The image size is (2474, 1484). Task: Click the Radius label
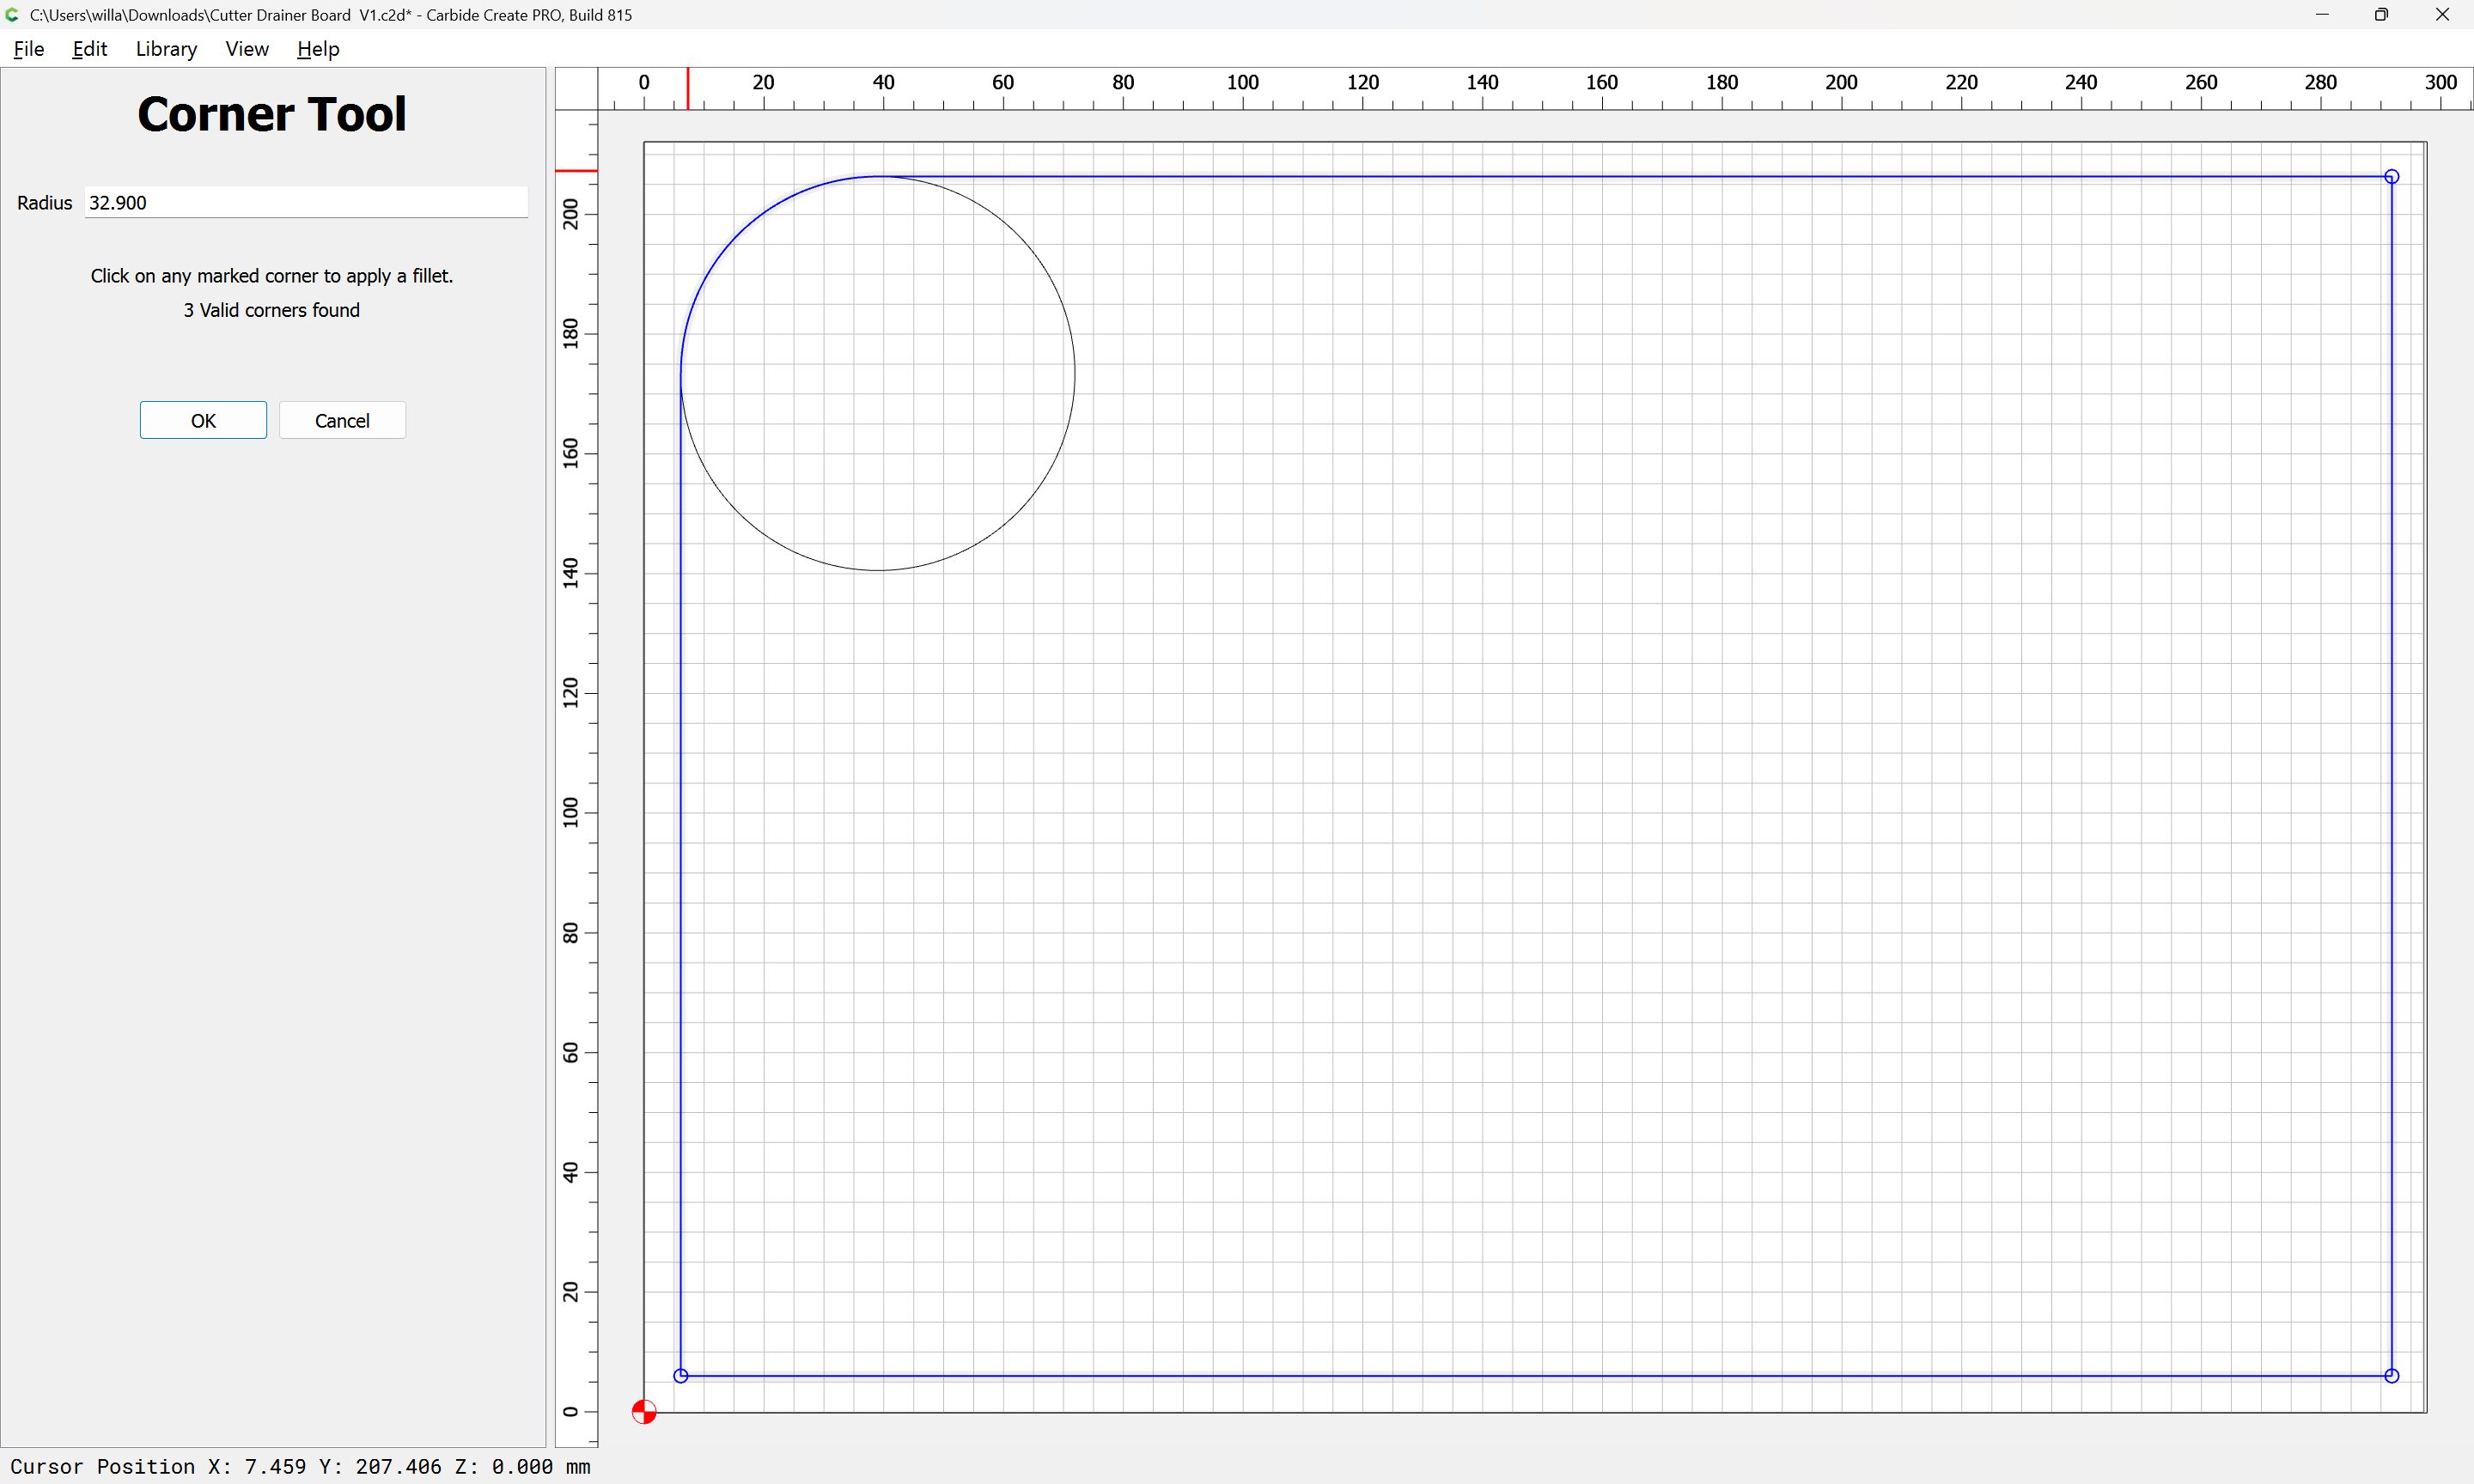pyautogui.click(x=44, y=203)
